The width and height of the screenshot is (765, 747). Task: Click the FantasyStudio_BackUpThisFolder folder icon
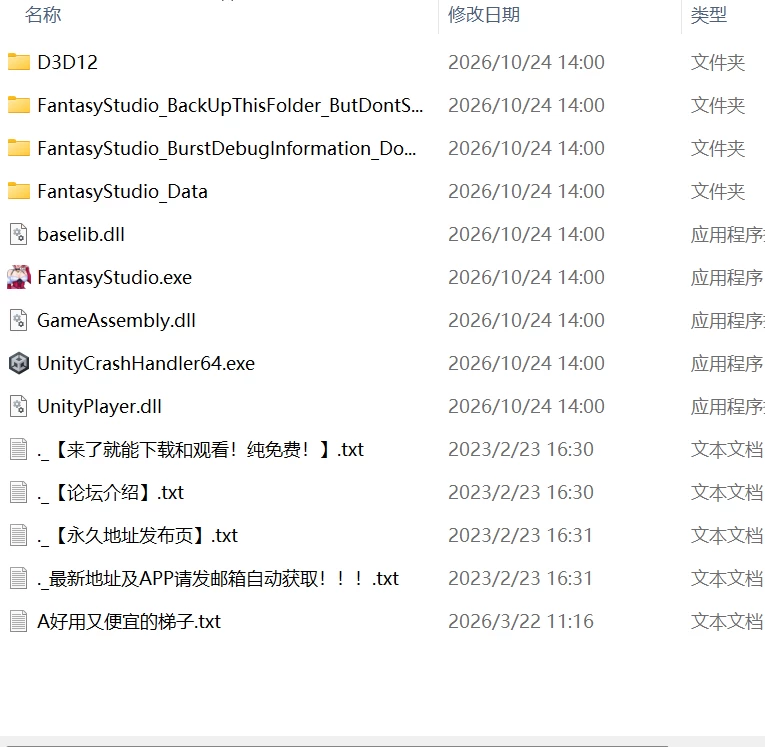point(19,105)
